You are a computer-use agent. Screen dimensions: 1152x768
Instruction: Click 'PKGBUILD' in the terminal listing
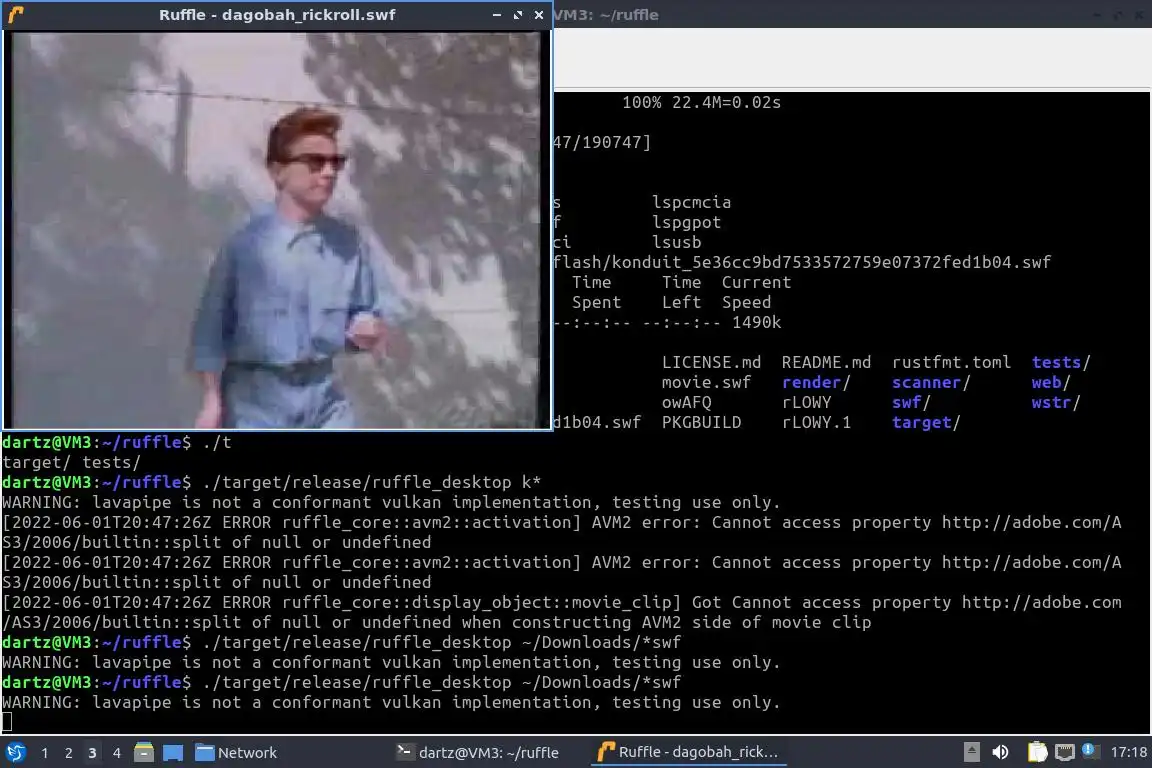coord(701,423)
